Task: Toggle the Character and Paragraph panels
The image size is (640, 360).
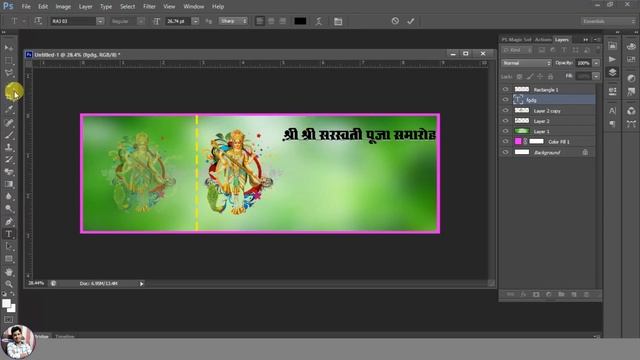Action: (x=338, y=21)
